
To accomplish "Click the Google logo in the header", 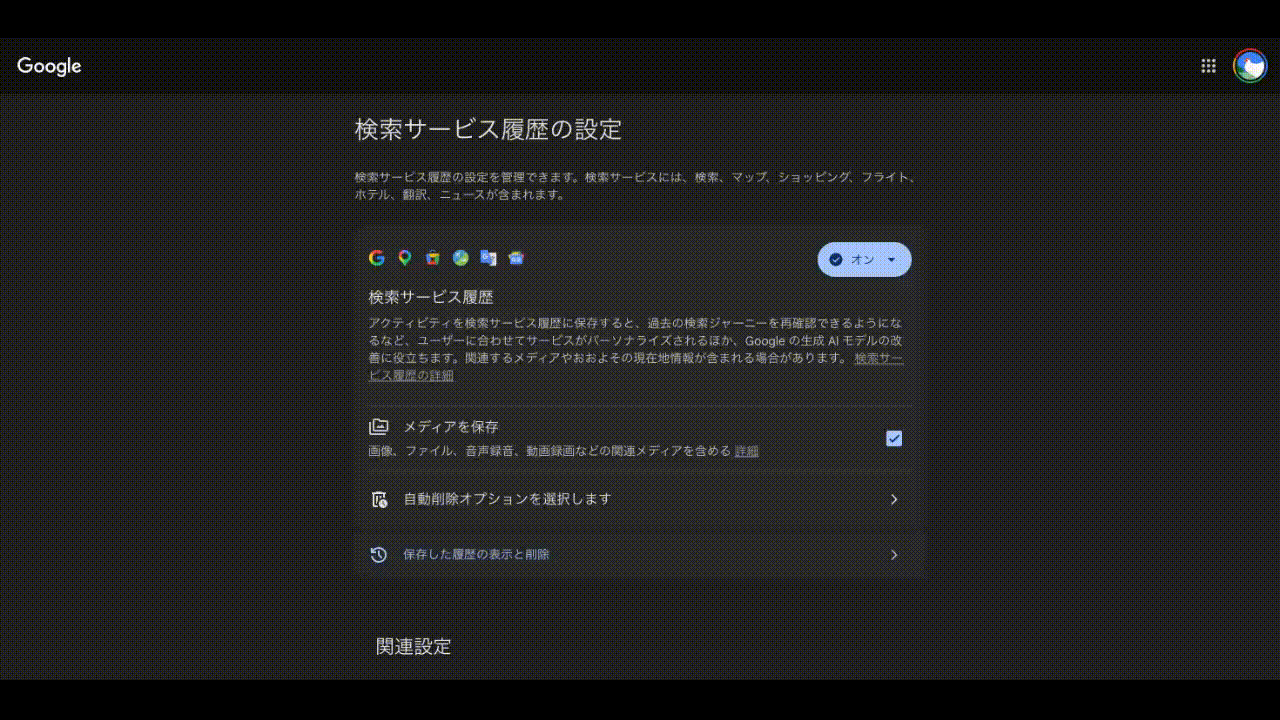I will coord(49,66).
